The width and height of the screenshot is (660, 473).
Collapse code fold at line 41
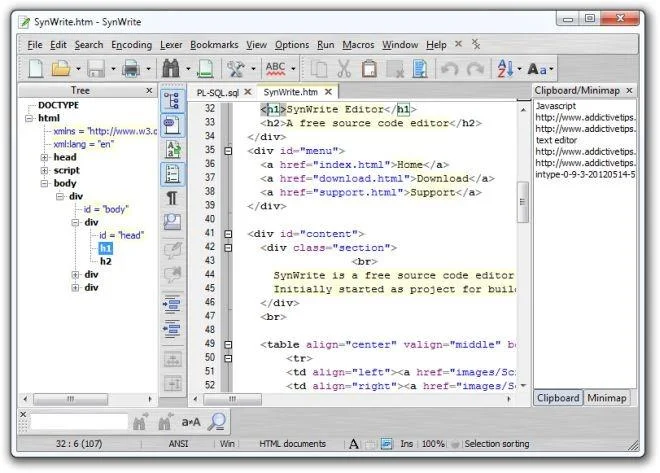[x=228, y=234]
